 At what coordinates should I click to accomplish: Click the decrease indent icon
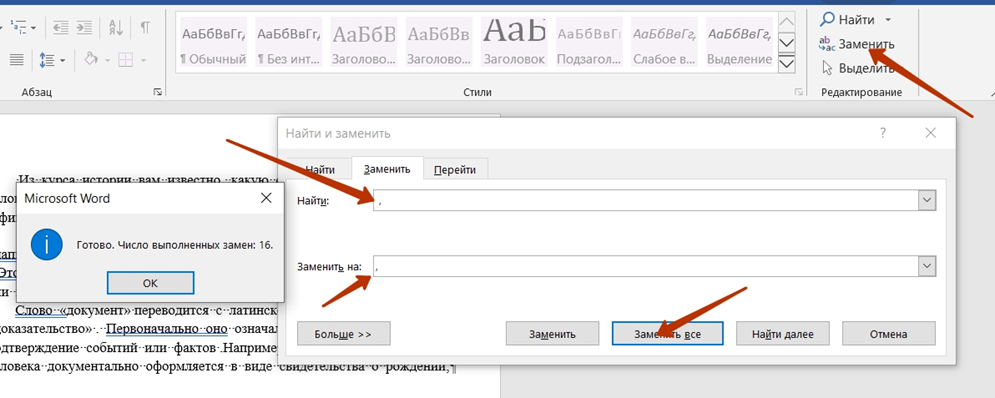pos(61,27)
